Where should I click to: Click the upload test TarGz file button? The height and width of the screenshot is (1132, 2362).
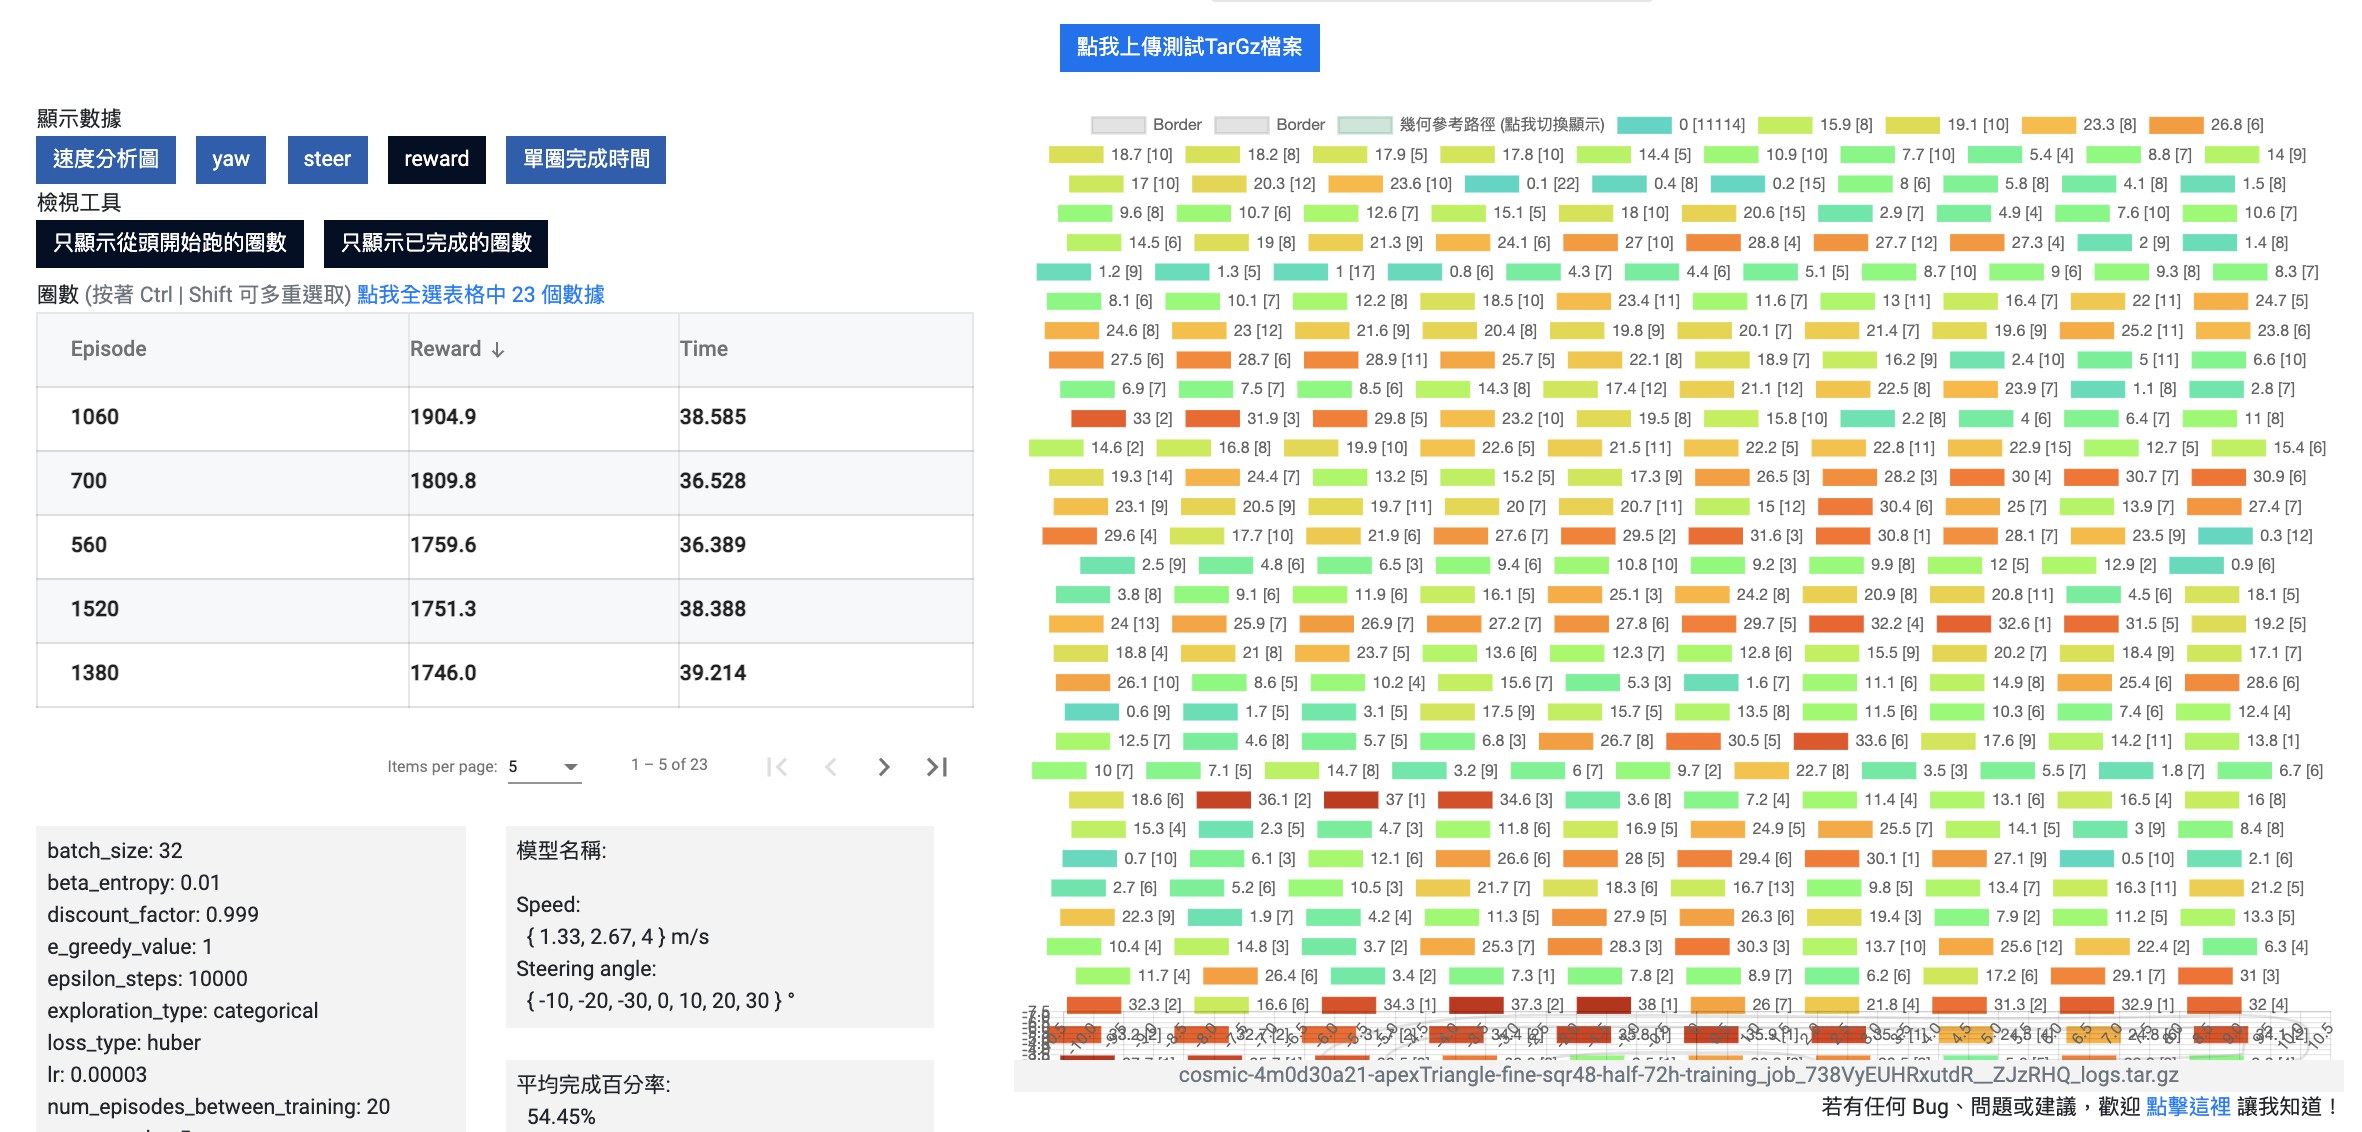pyautogui.click(x=1190, y=47)
